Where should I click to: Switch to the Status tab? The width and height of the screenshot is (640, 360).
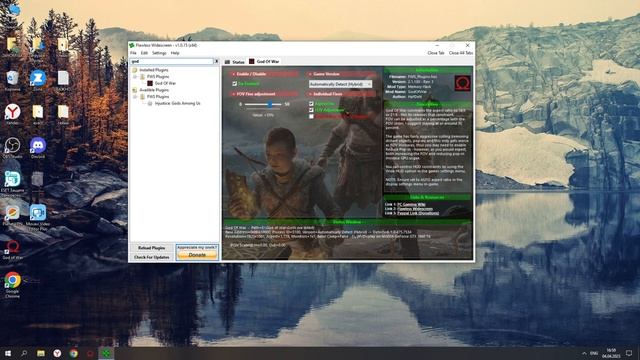pos(234,62)
